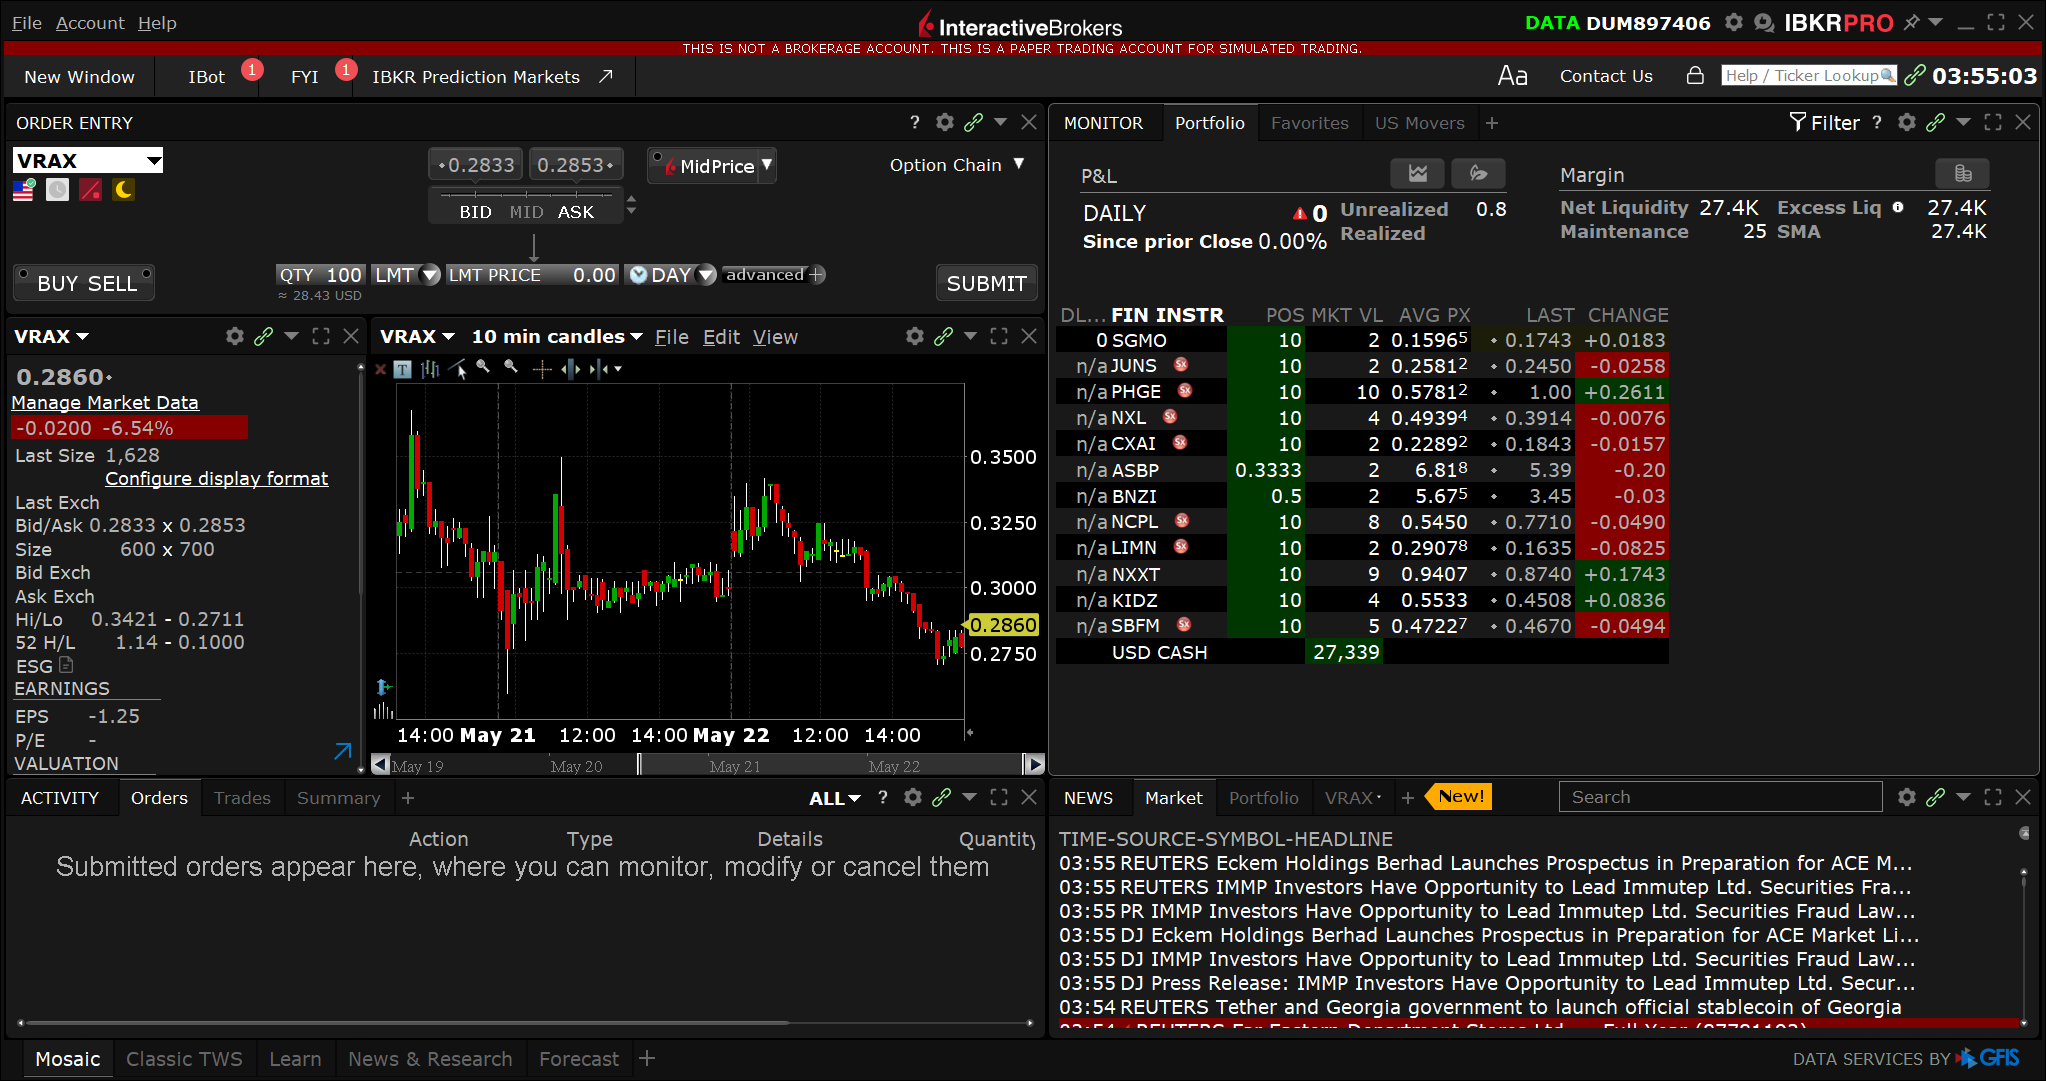This screenshot has height=1081, width=2046.
Task: Open the Manage Market Data link
Action: click(105, 402)
